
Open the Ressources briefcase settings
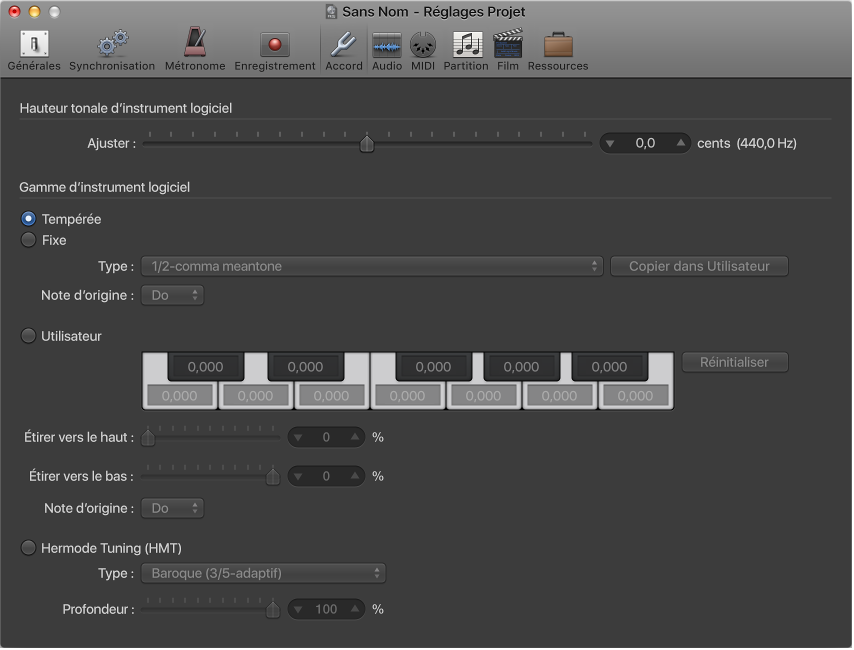tap(558, 50)
